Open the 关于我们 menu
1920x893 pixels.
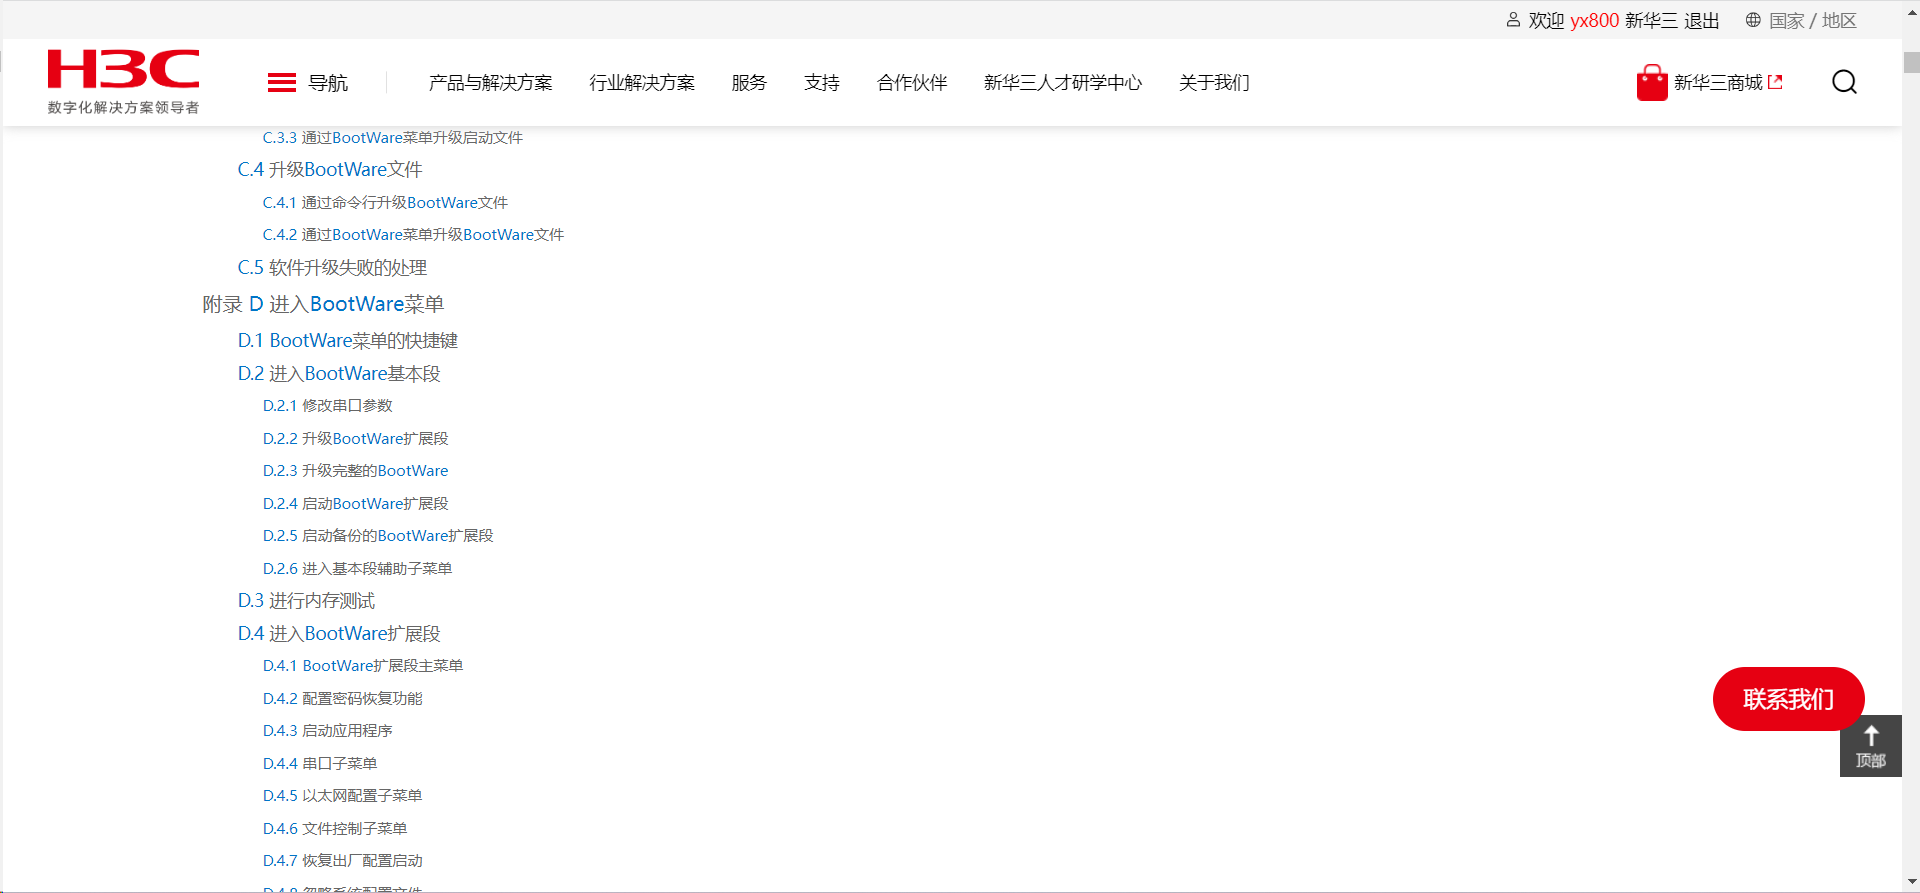(1214, 83)
